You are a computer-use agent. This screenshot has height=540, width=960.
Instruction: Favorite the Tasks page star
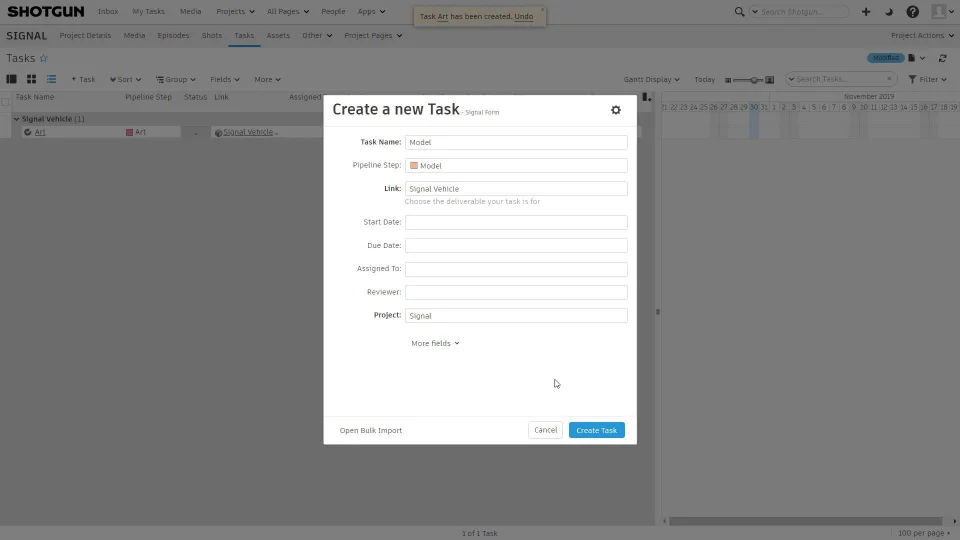click(x=43, y=58)
